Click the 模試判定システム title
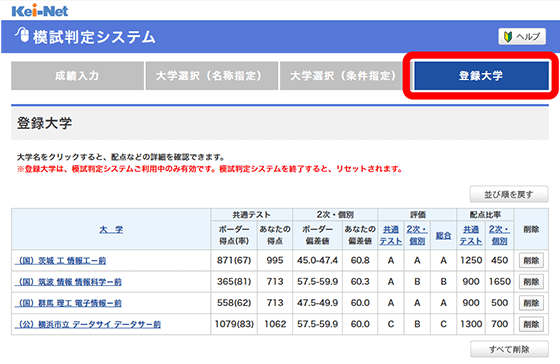Viewport: 560px width, 364px height. 94,37
